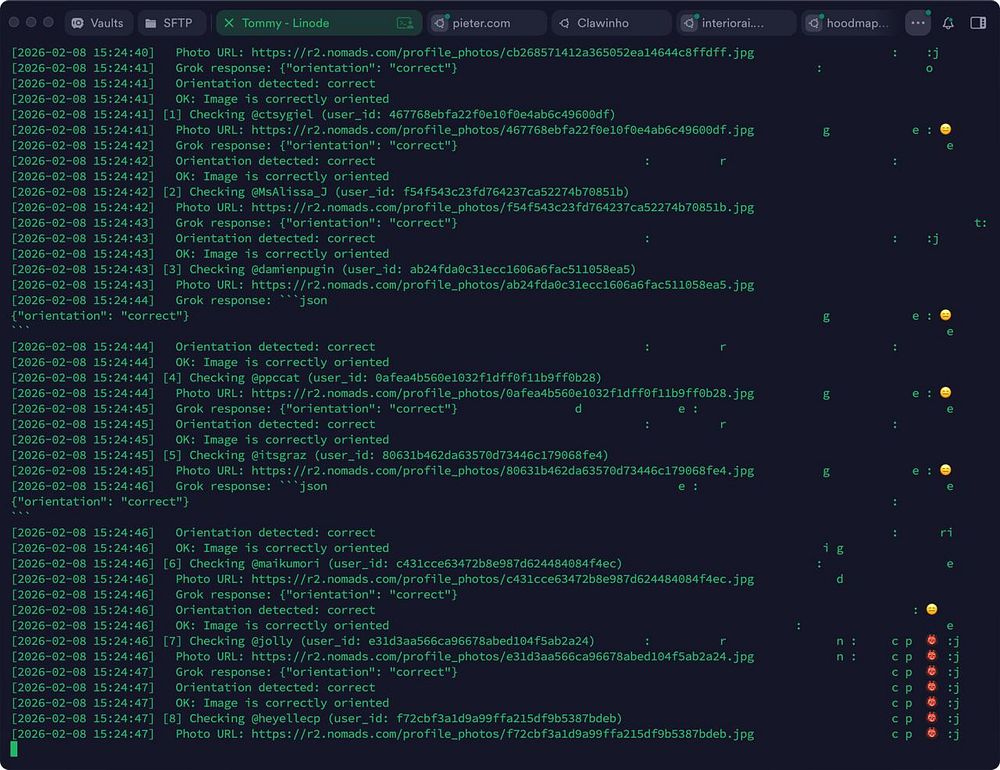
Task: Toggle the right side panel icon
Action: click(978, 23)
